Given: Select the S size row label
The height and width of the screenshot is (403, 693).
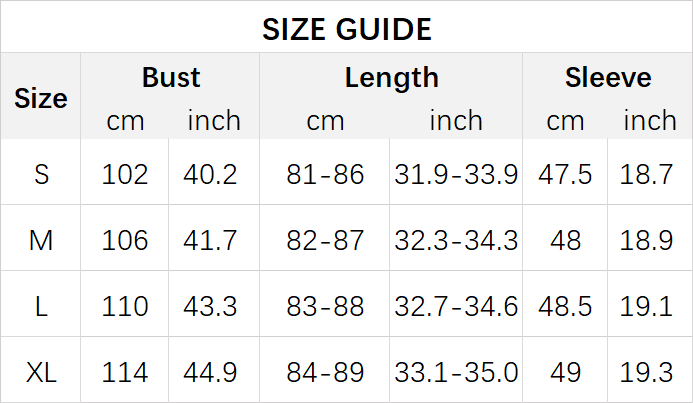Looking at the screenshot, I should pyautogui.click(x=41, y=175).
